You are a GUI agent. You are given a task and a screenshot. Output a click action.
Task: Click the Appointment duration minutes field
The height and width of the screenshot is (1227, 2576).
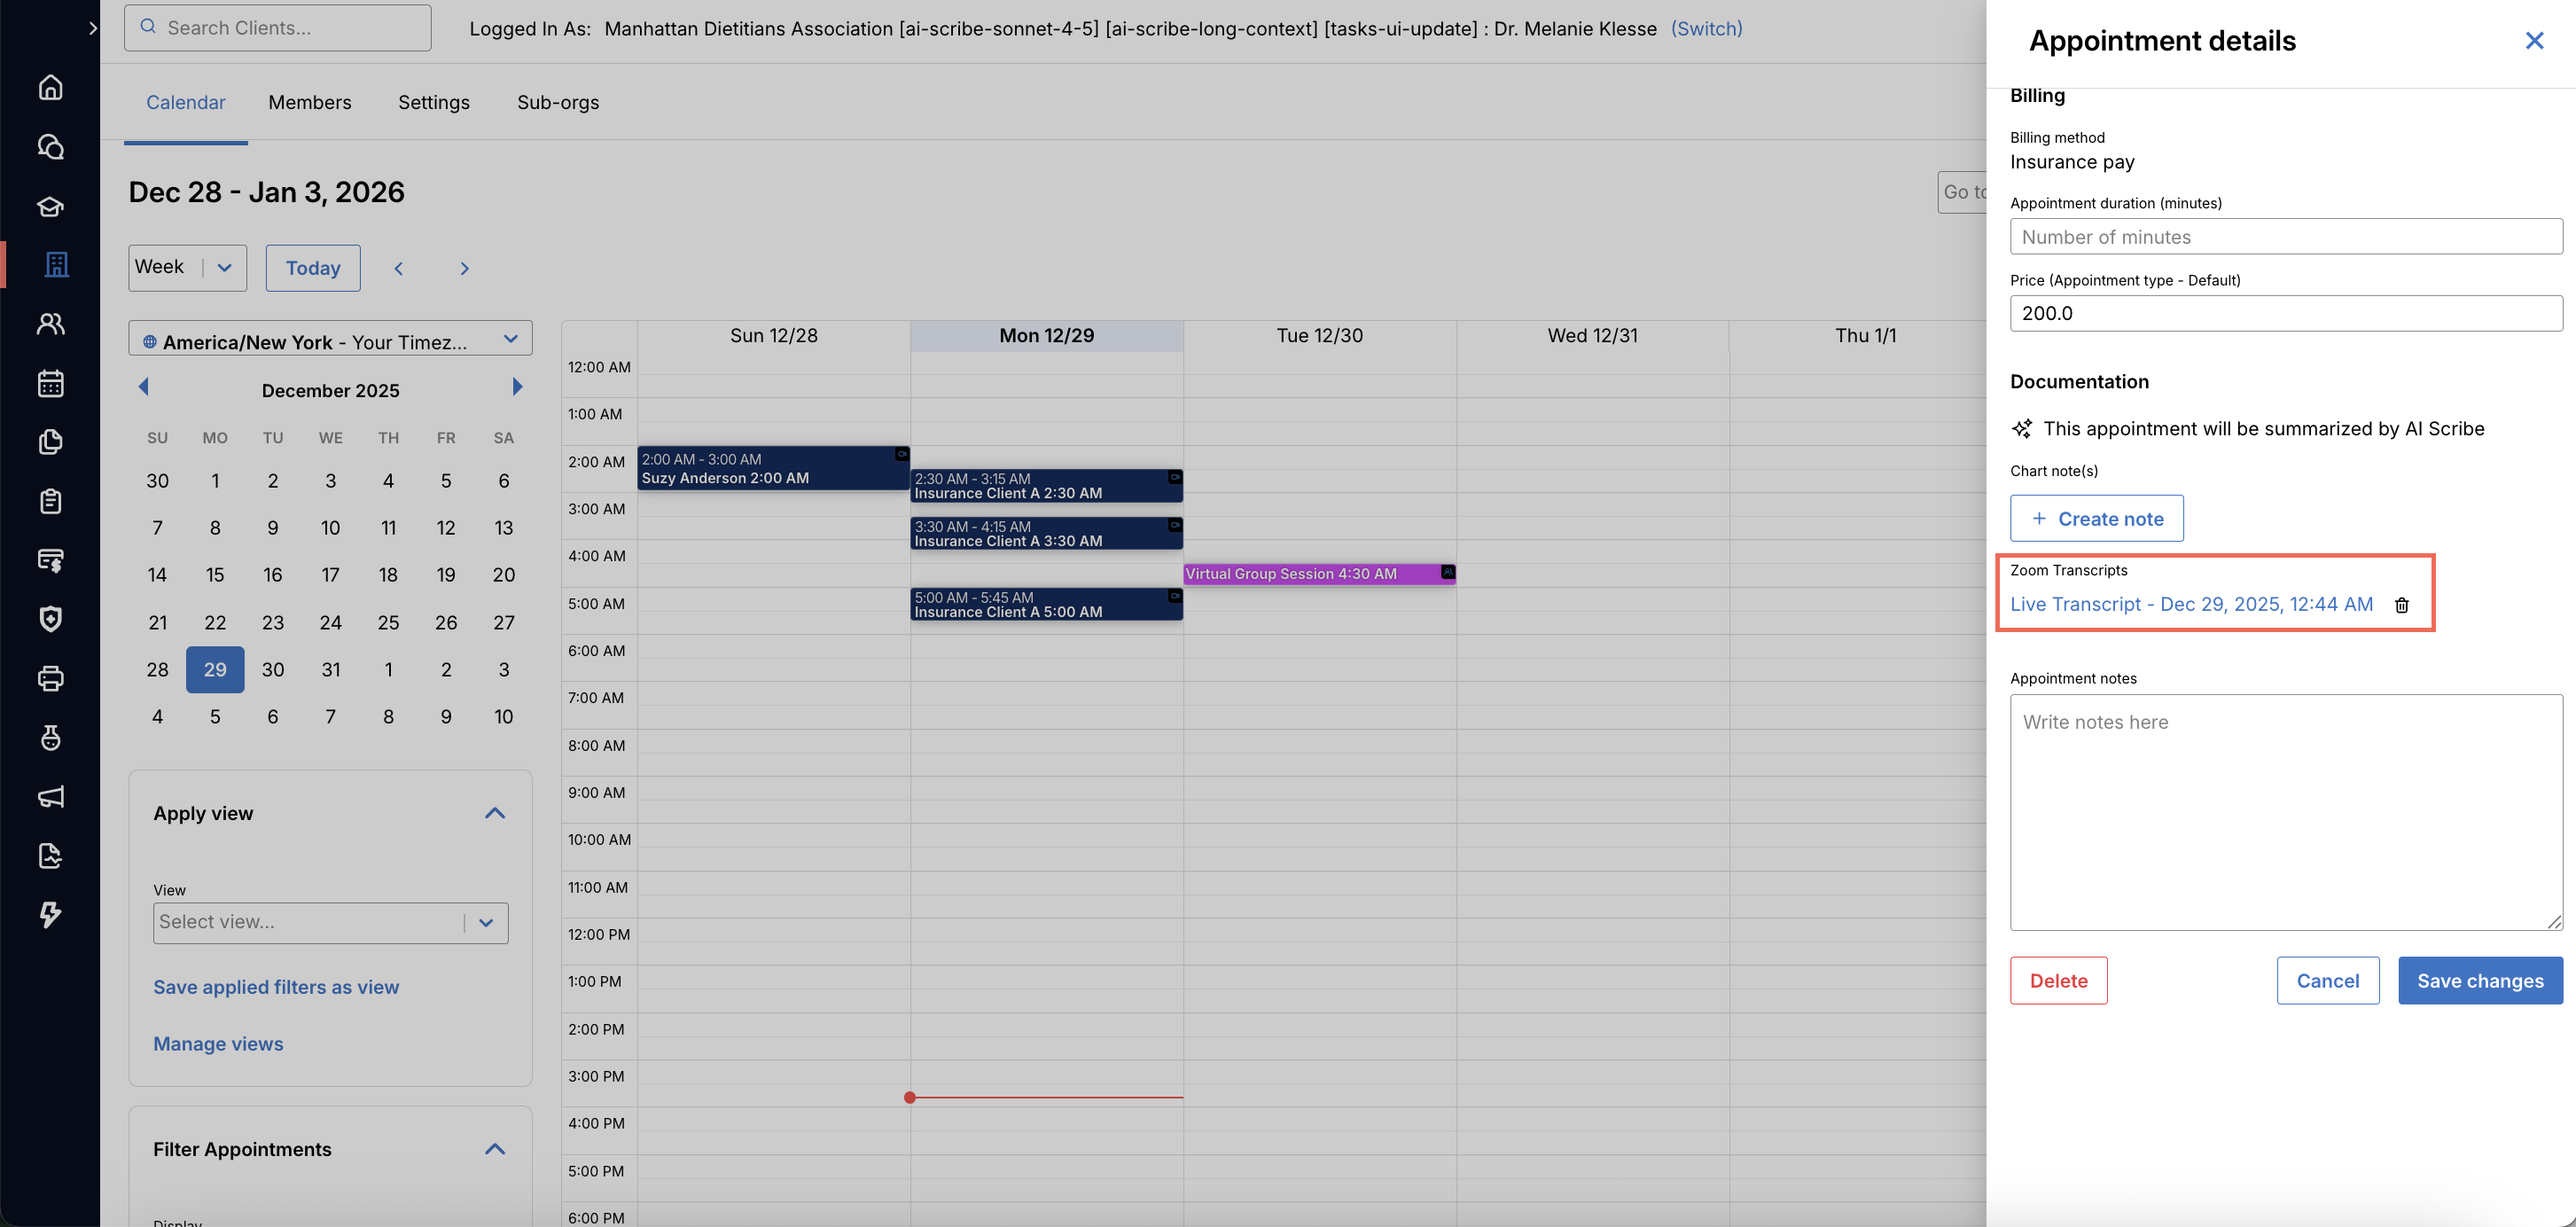click(x=2285, y=237)
